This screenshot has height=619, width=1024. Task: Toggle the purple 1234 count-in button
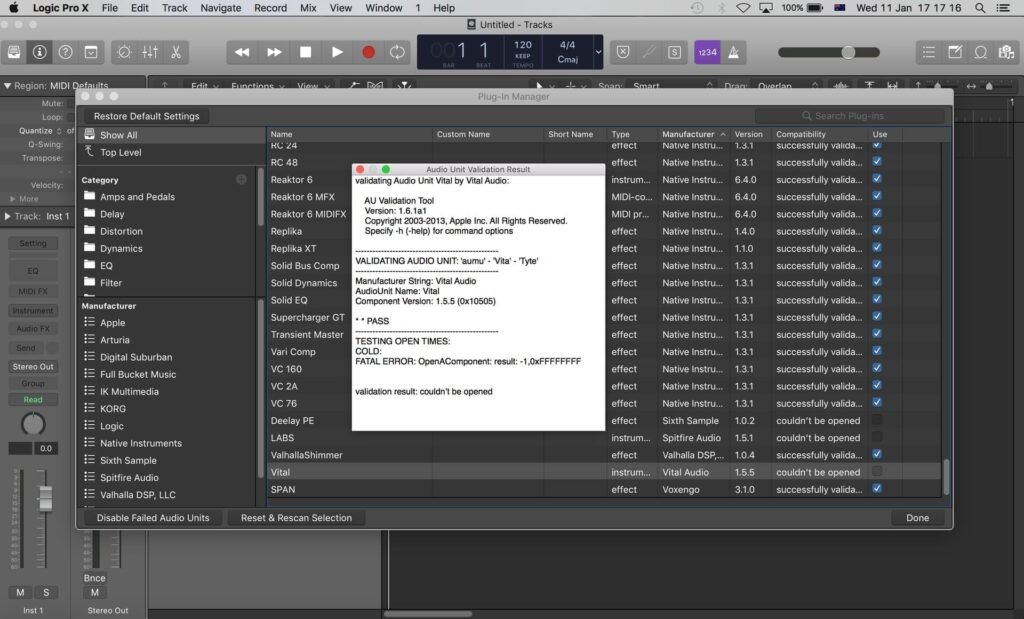707,52
